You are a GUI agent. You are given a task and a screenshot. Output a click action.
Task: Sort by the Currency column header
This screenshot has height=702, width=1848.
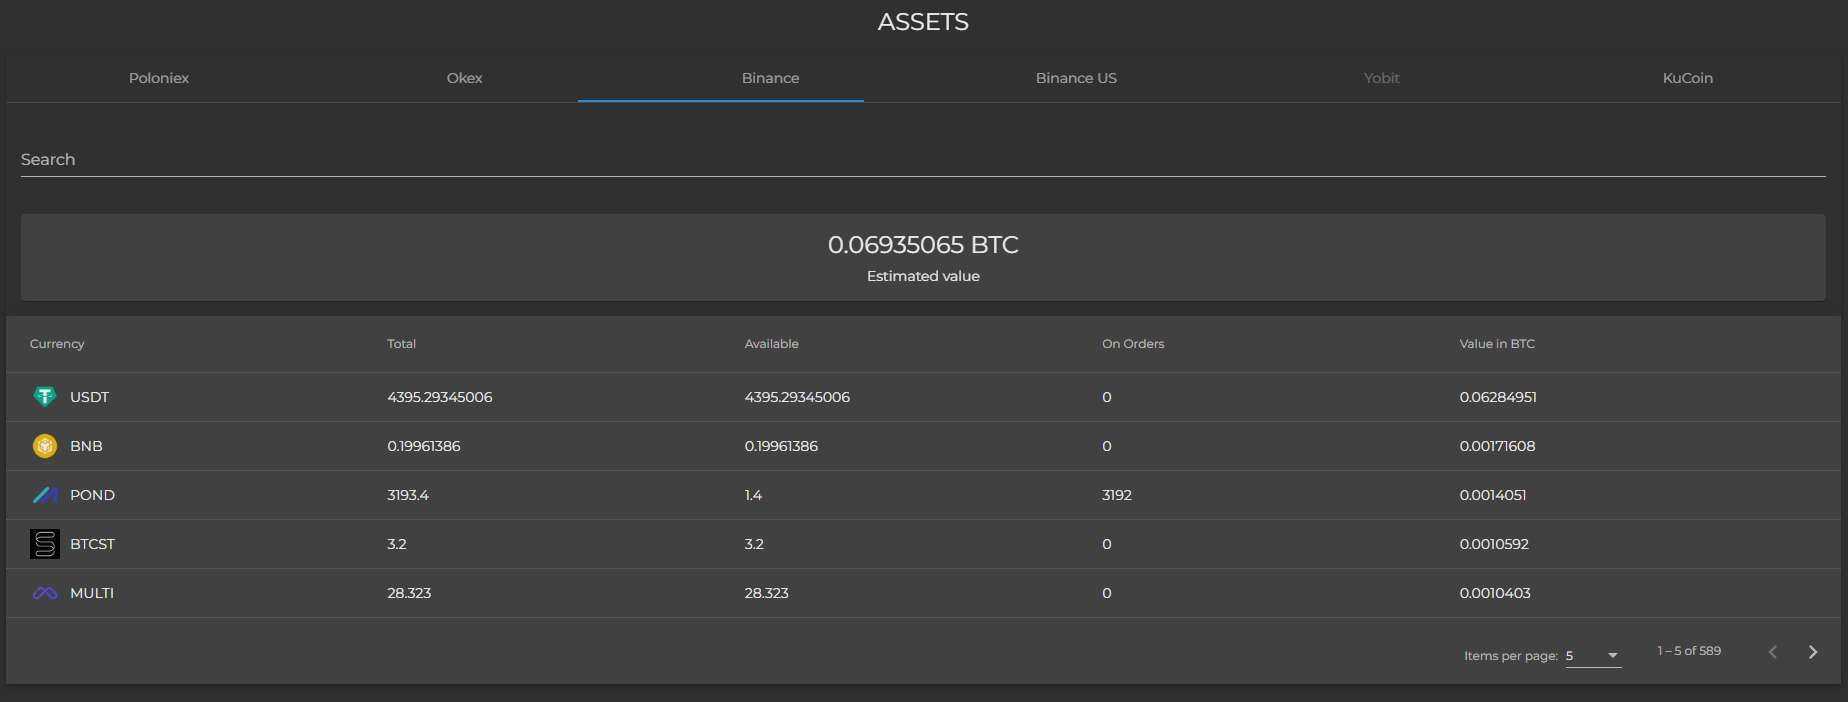point(57,344)
